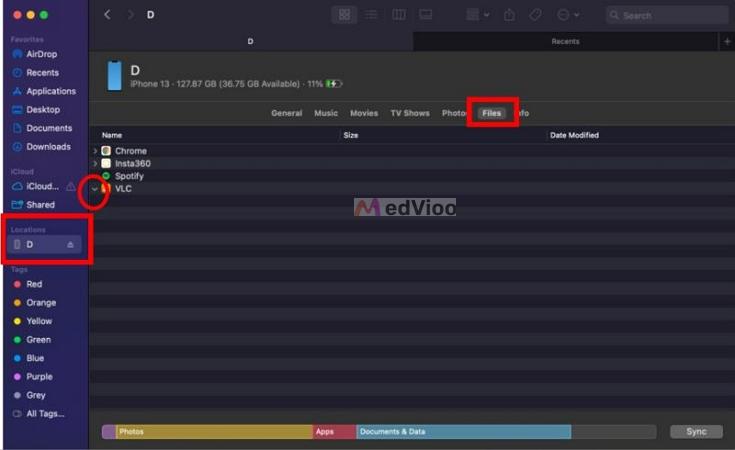Open the More actions toolbar menu
The image size is (735, 450).
pos(568,15)
